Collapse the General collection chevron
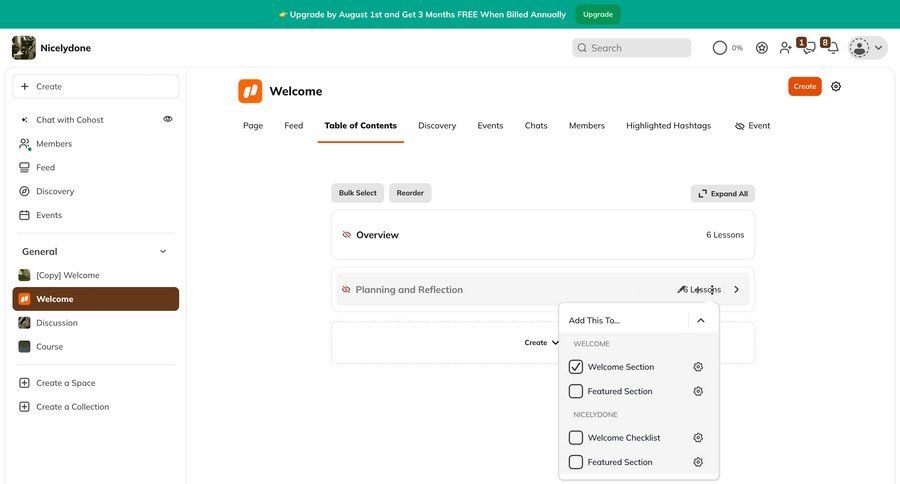 (x=163, y=251)
